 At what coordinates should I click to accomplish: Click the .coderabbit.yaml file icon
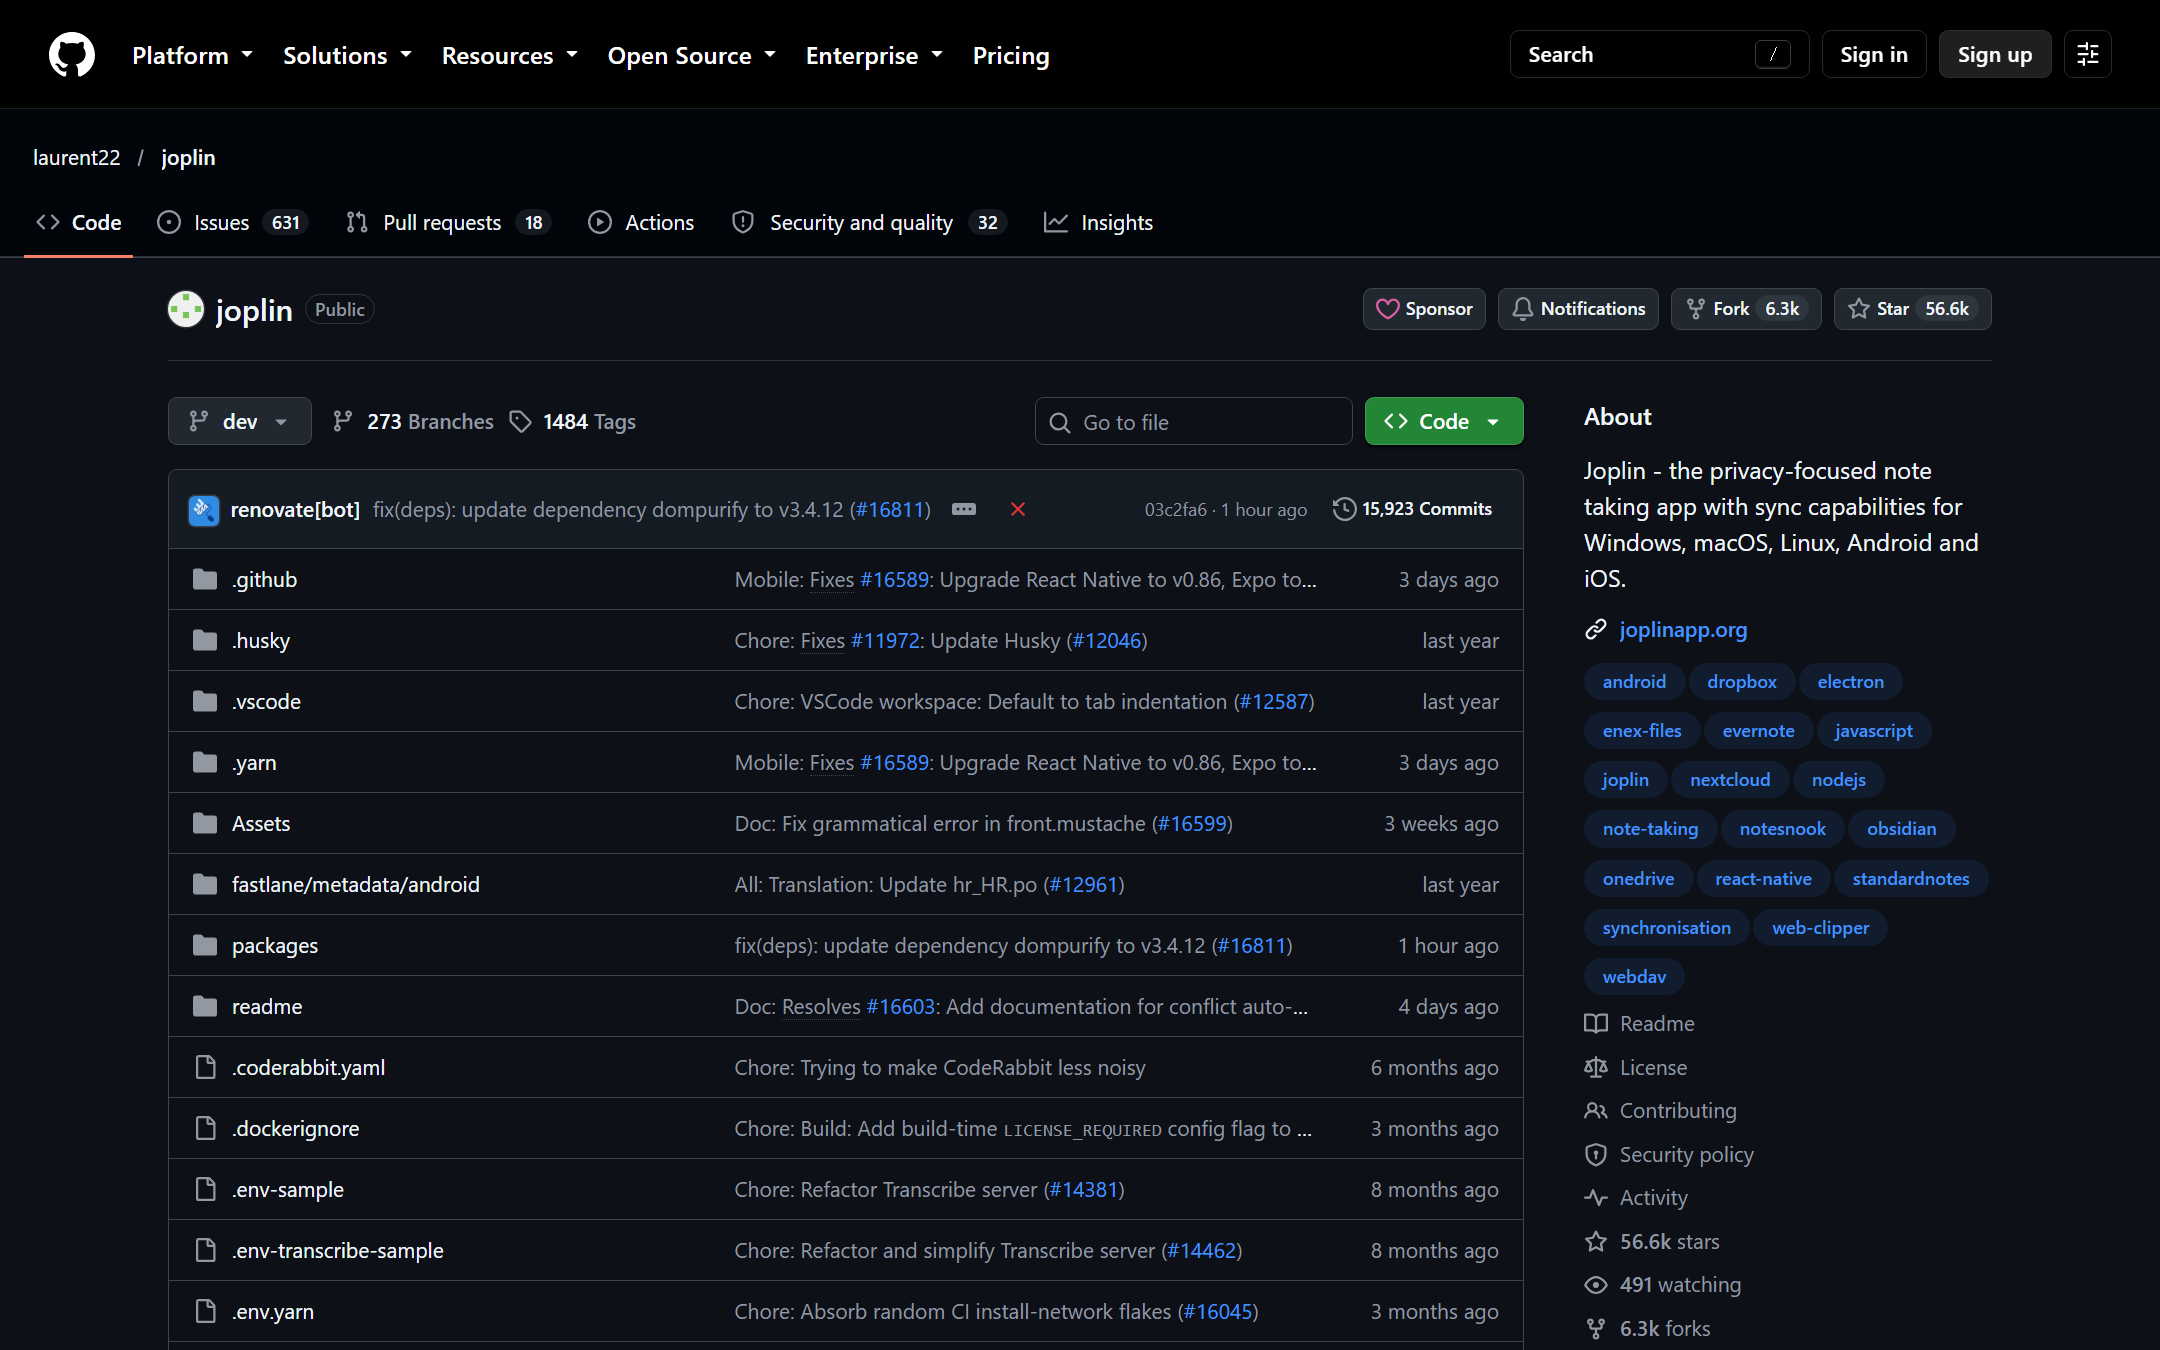(x=205, y=1067)
